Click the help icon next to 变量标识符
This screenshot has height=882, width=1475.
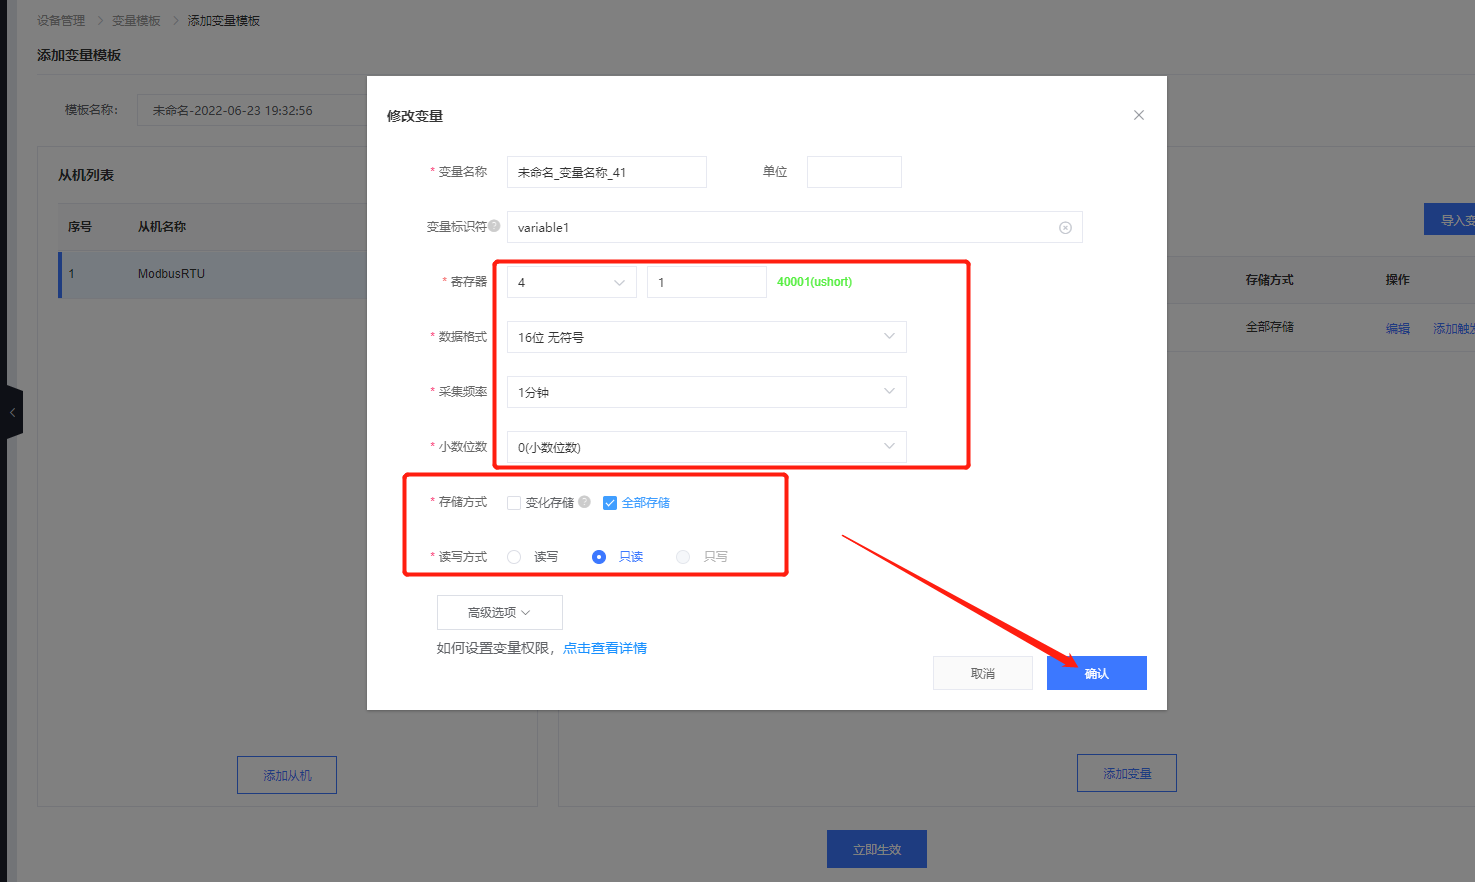click(494, 226)
